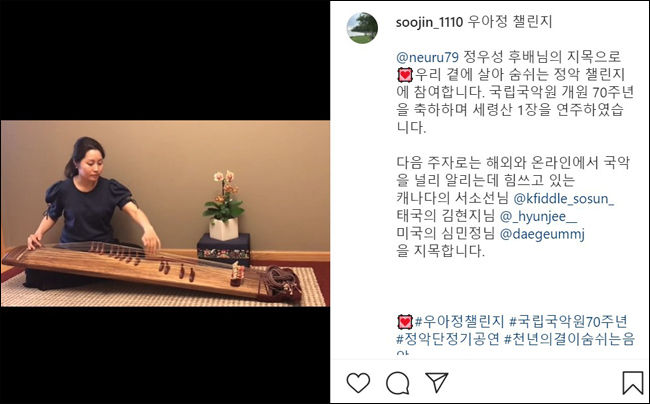Visit the @kfiddle_sosun_ profile mention
This screenshot has height=404, width=650.
point(563,198)
